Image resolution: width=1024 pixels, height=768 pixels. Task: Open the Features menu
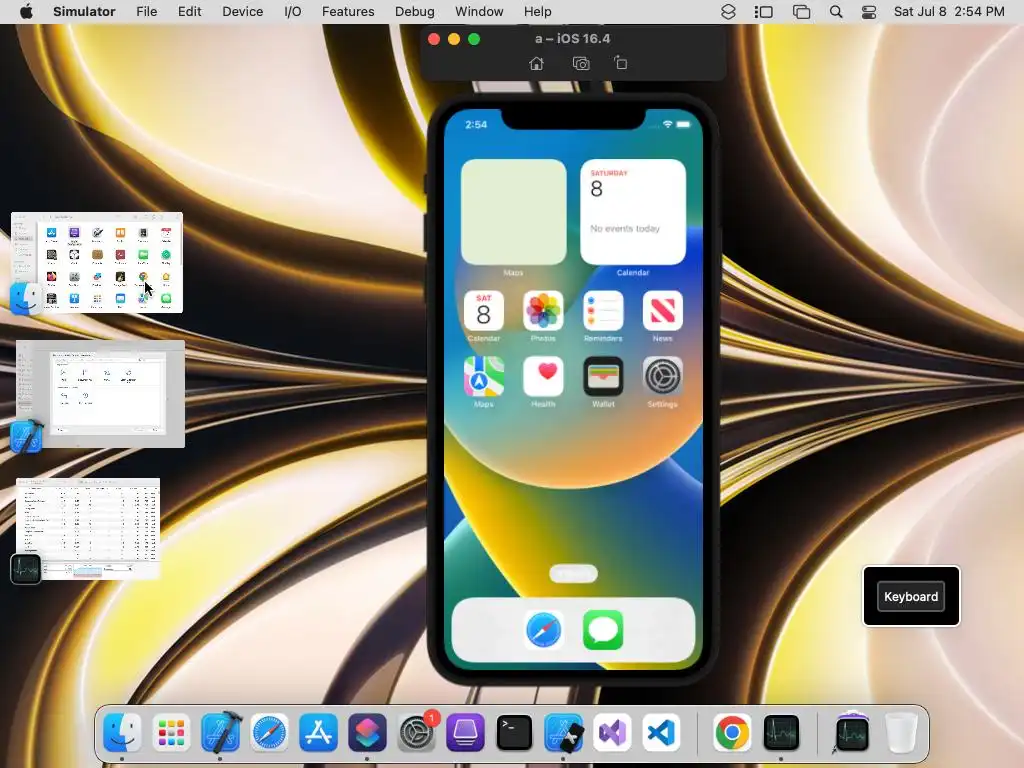click(348, 12)
